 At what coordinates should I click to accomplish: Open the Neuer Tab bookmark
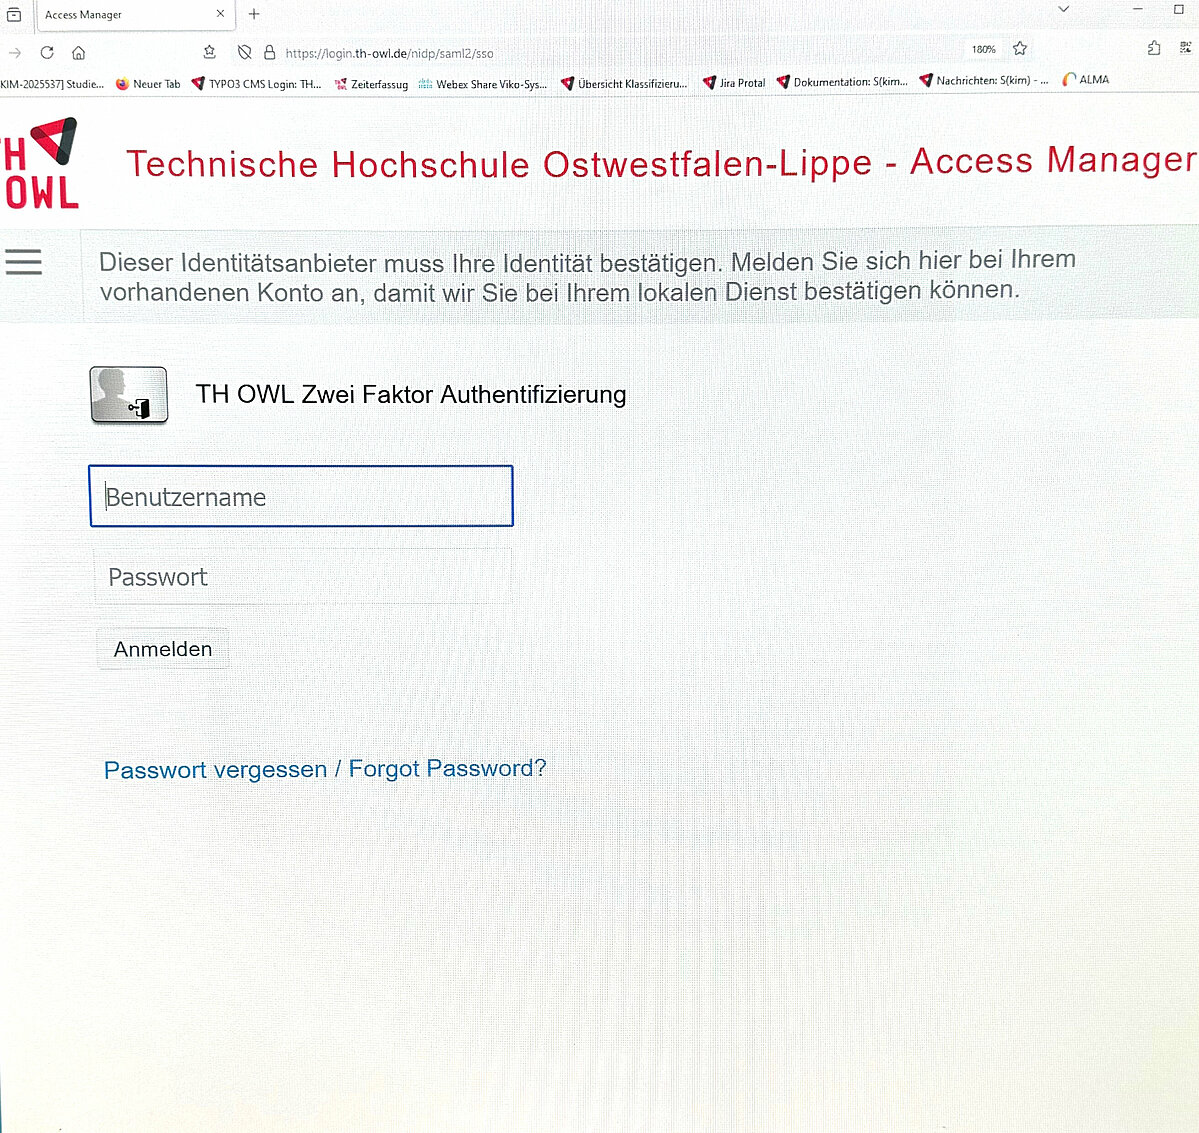point(148,84)
